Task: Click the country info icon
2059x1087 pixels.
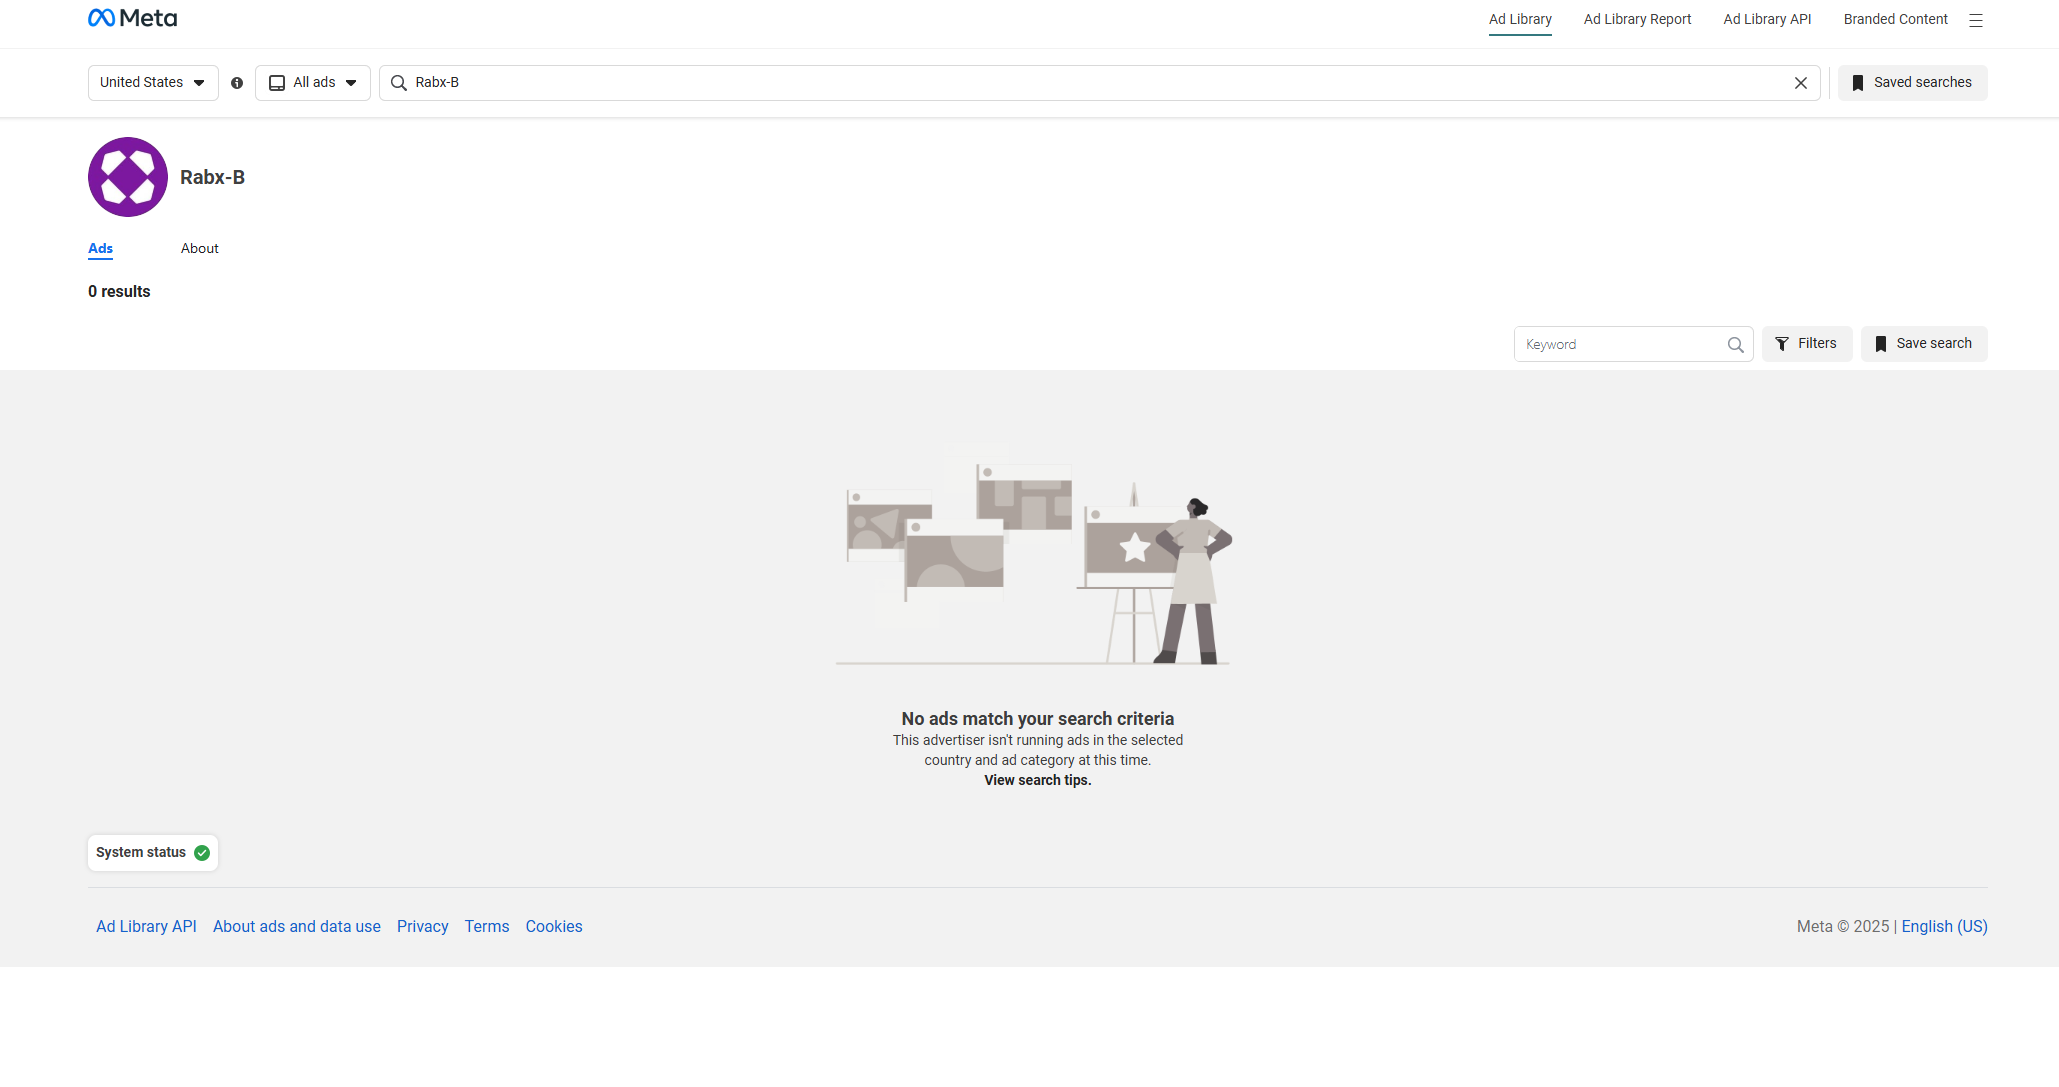Action: 237,83
